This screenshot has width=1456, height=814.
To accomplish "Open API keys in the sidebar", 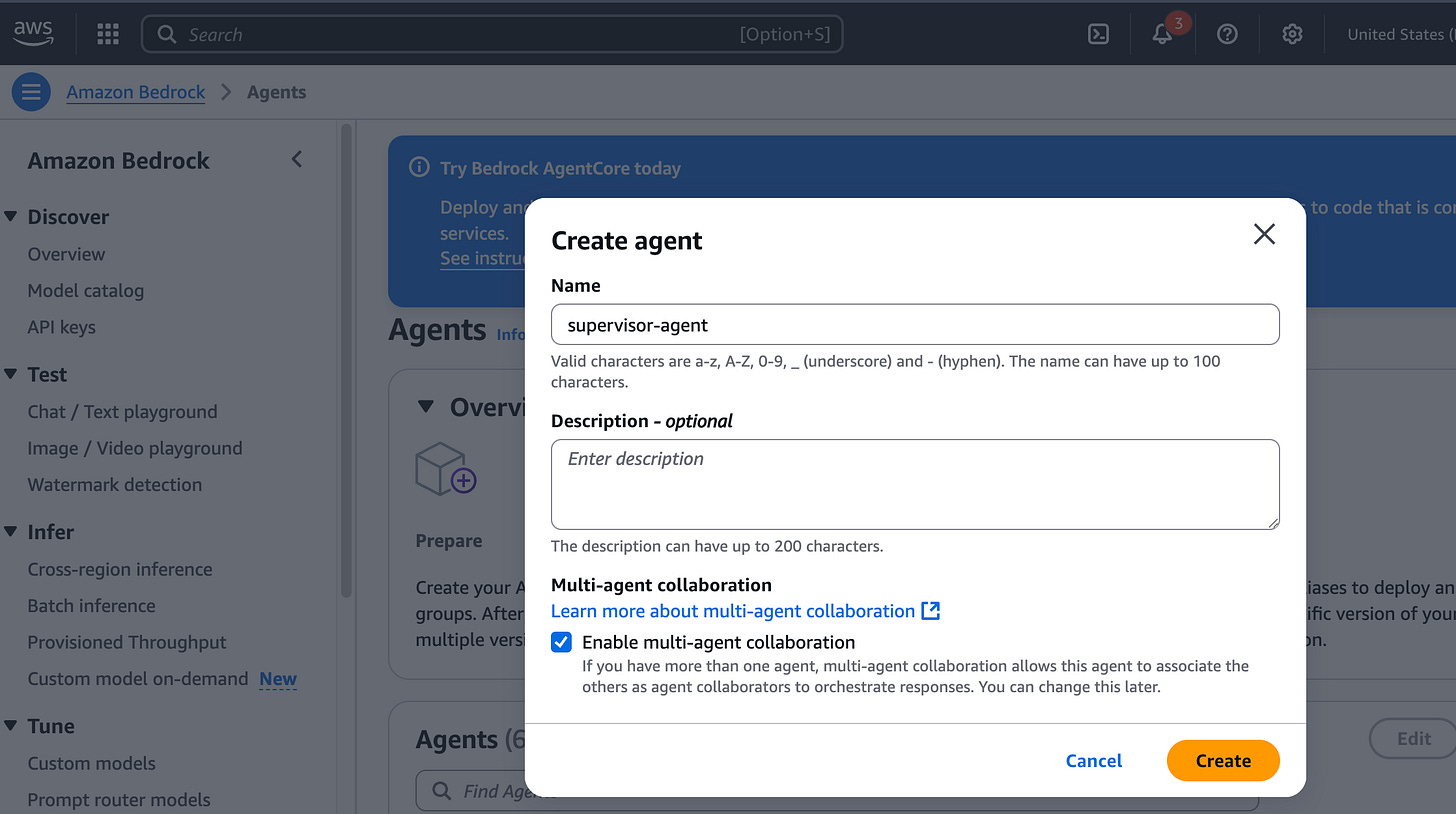I will click(x=62, y=327).
